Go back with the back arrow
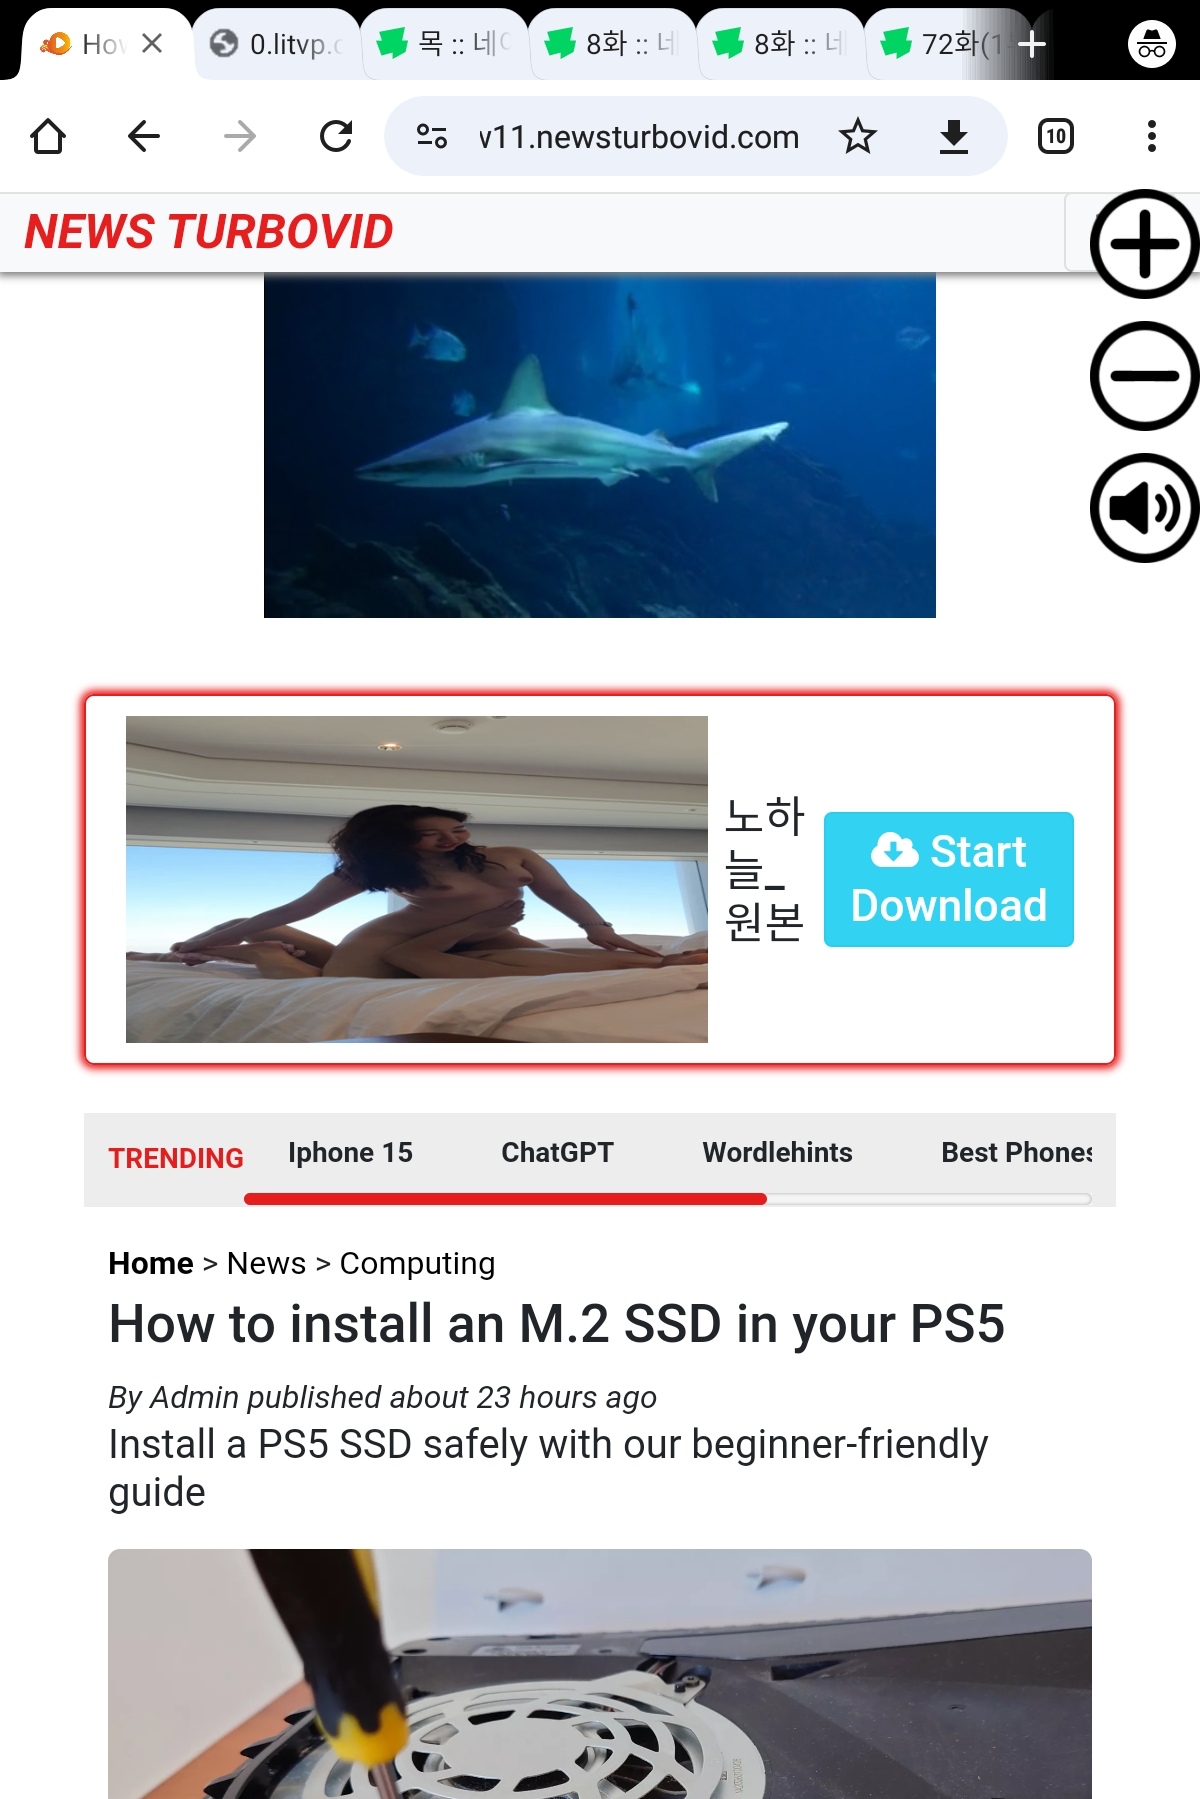 144,136
